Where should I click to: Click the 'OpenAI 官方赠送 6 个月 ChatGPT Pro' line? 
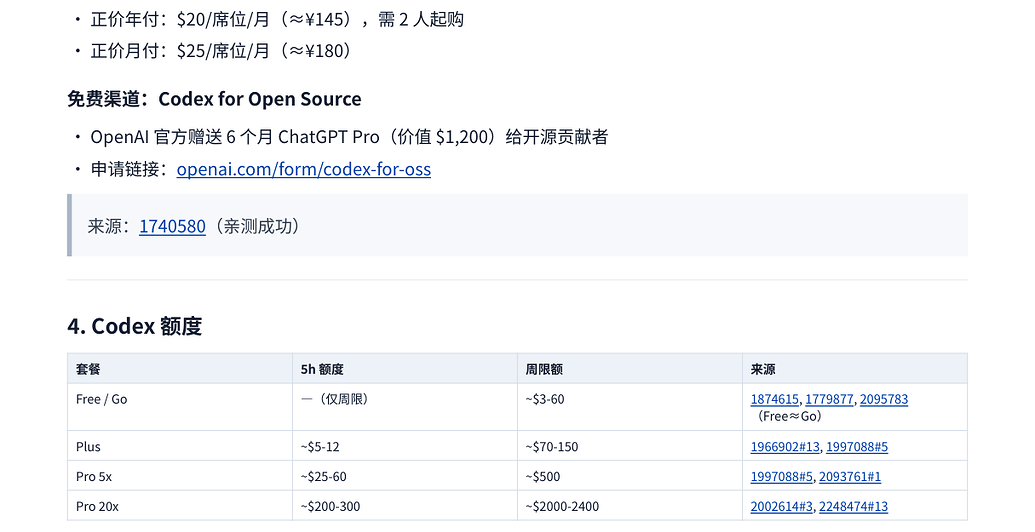[349, 137]
